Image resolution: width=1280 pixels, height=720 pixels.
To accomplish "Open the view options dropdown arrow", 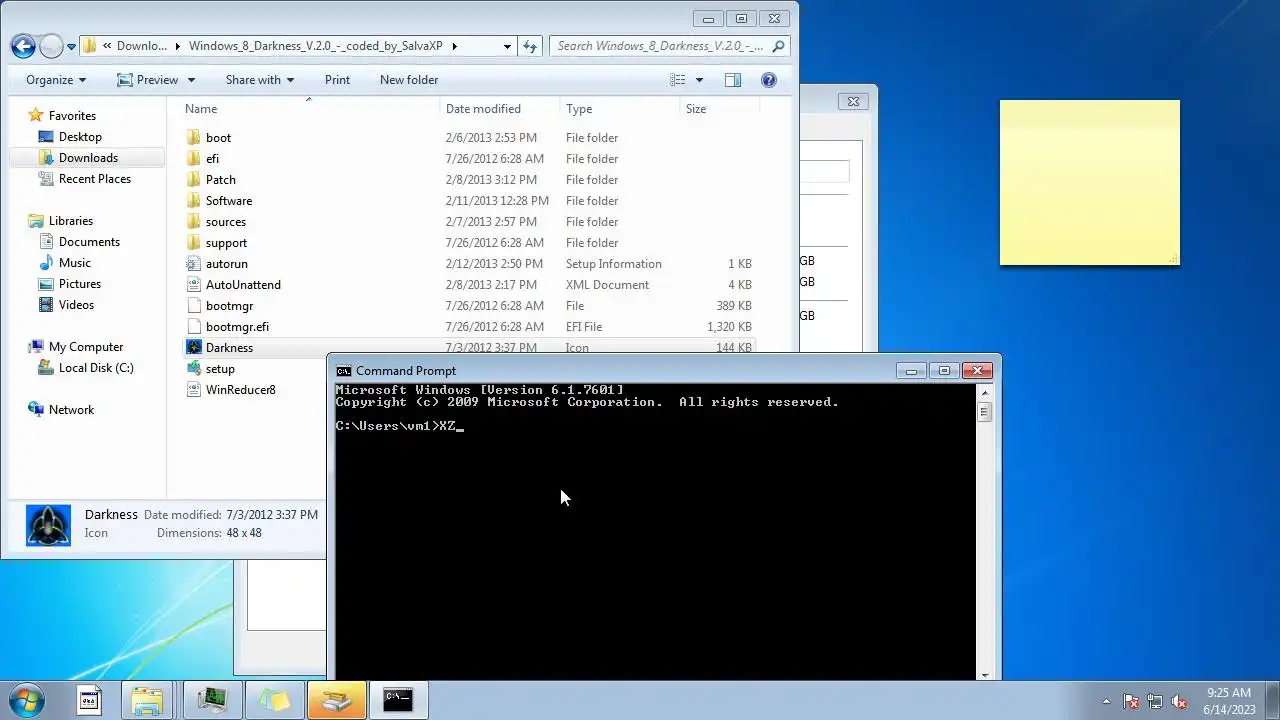I will point(699,80).
